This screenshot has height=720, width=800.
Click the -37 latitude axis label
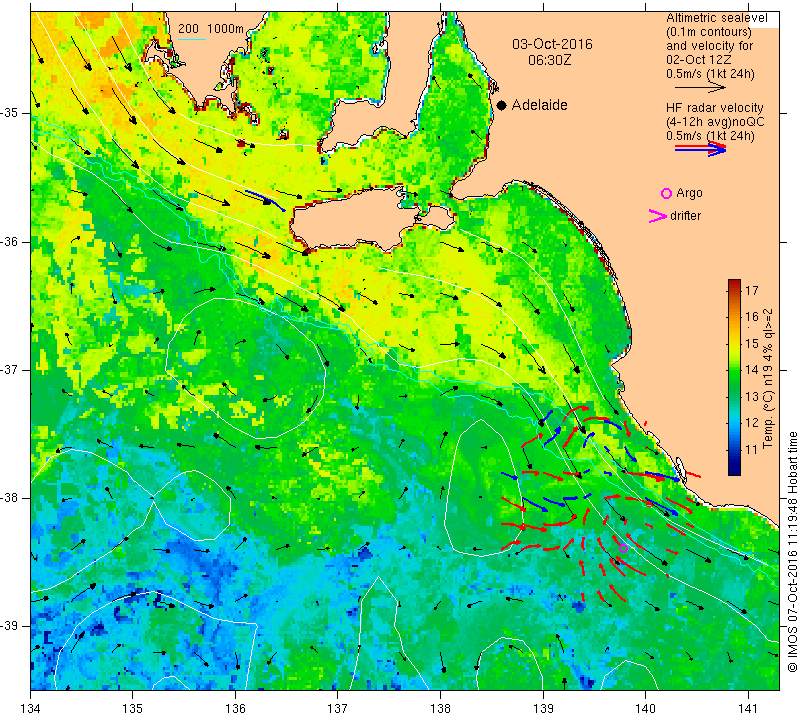[10, 369]
